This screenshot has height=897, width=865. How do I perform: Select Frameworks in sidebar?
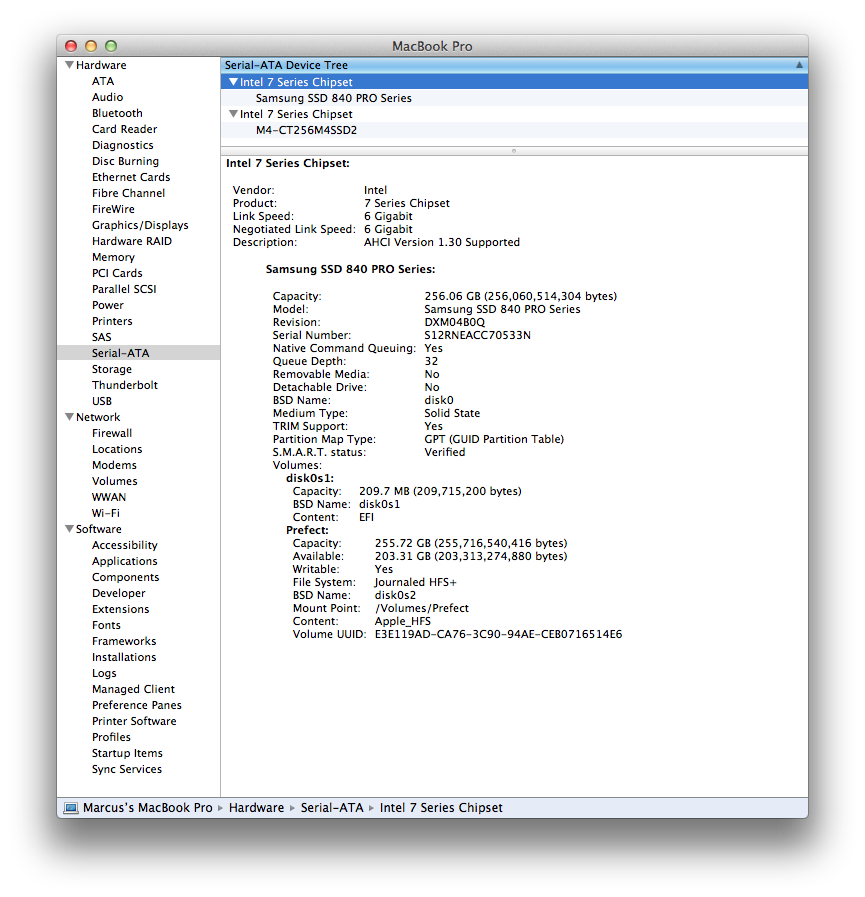[x=124, y=642]
